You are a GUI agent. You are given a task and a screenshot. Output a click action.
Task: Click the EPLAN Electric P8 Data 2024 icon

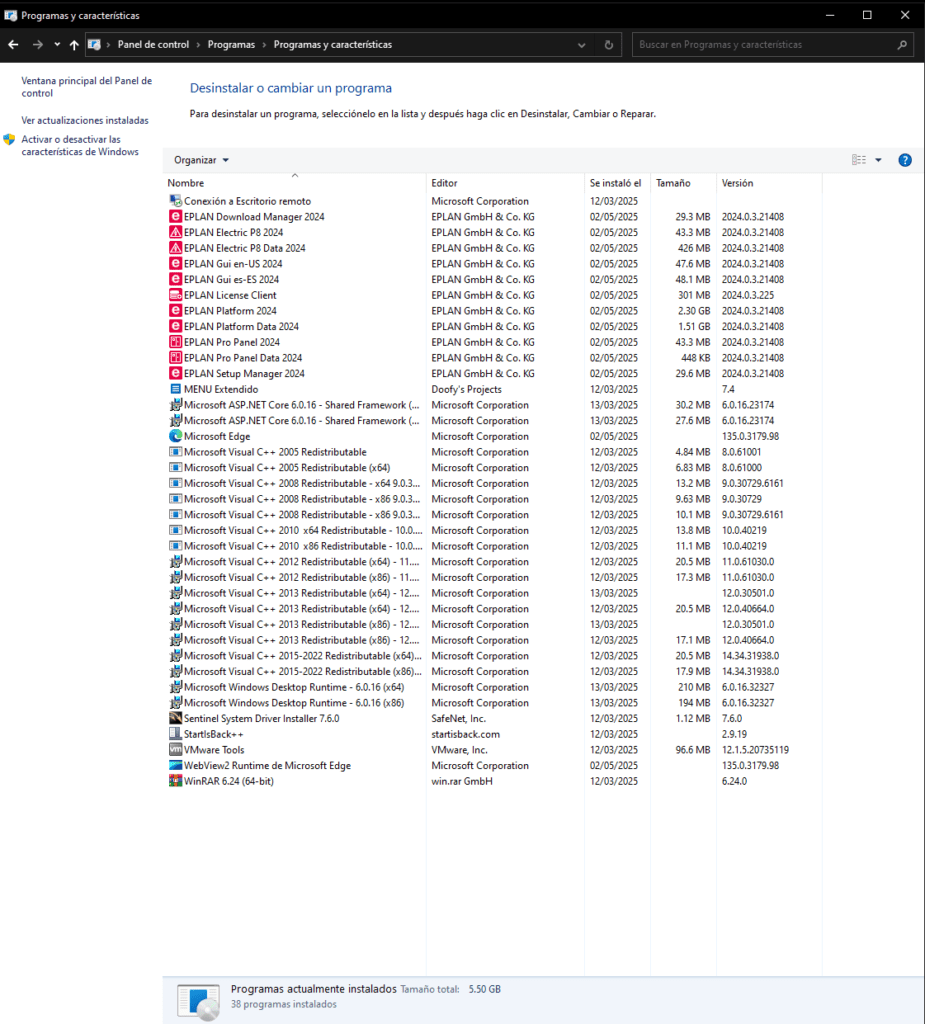point(175,248)
